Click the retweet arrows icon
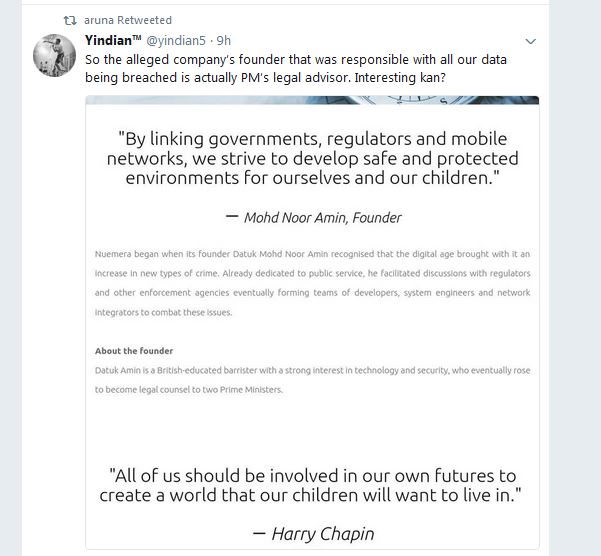 [x=69, y=20]
